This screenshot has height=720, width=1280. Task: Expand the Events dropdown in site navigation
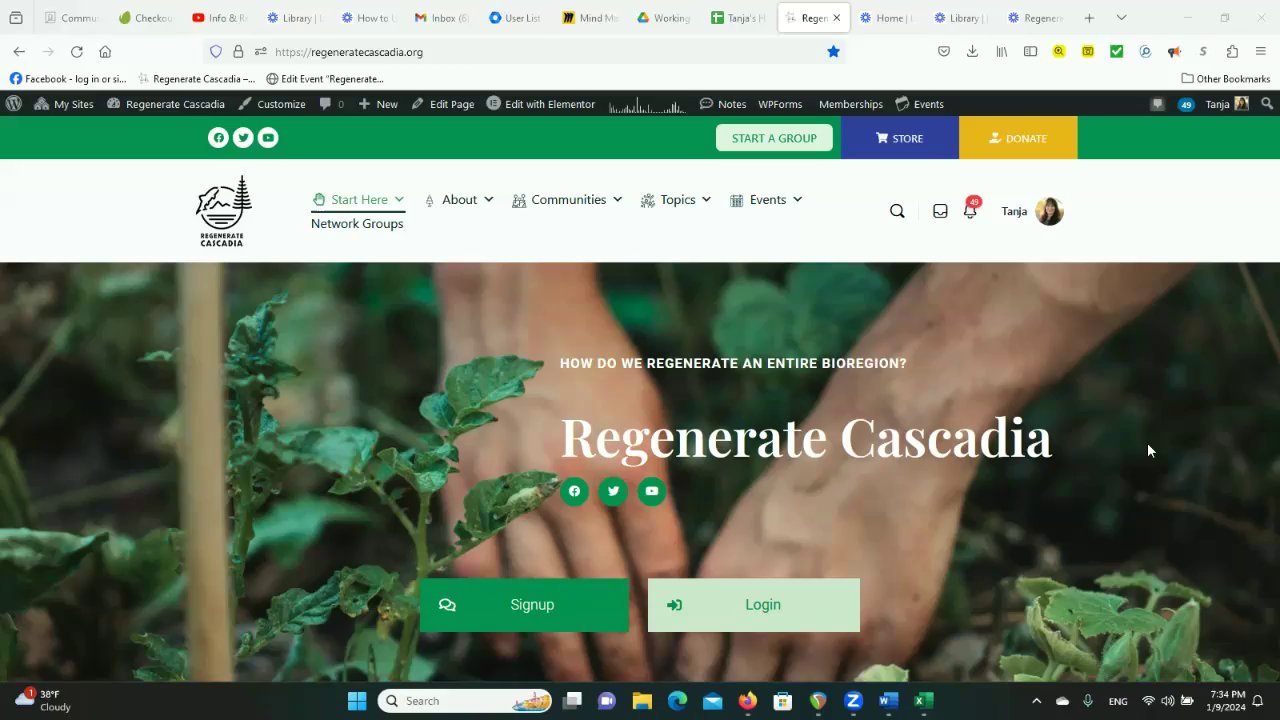766,200
